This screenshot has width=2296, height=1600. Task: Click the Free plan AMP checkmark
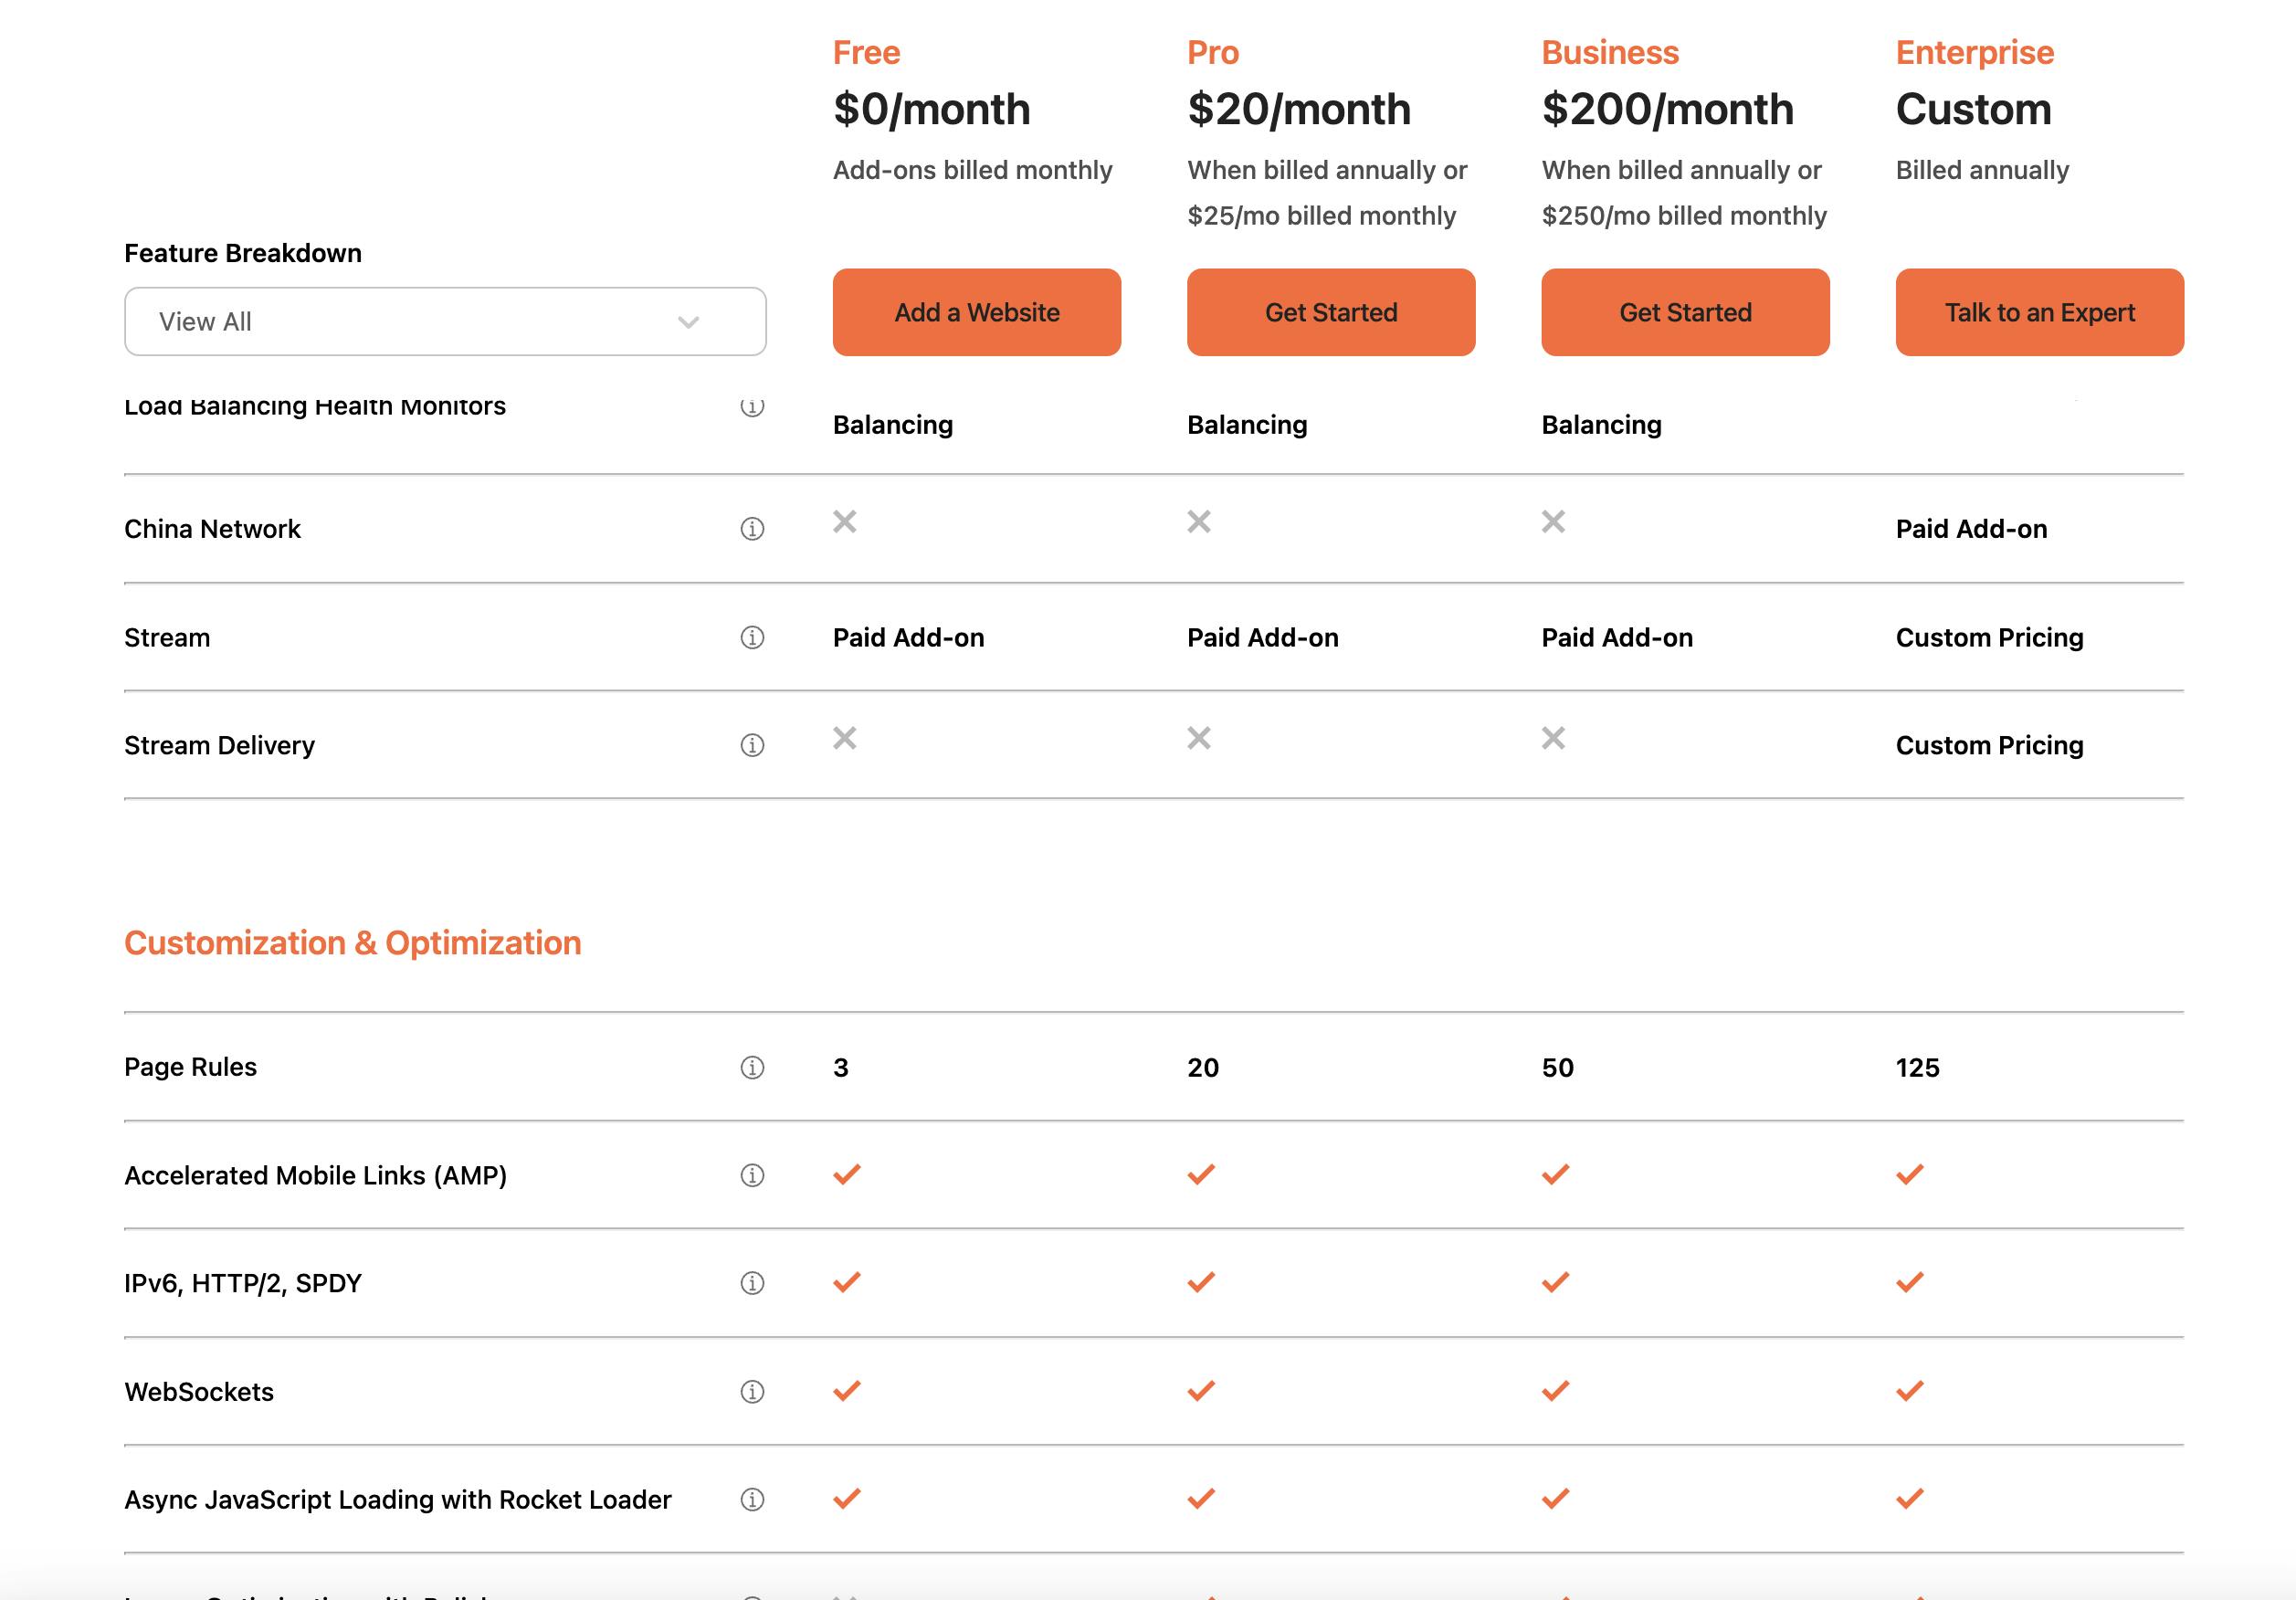coord(847,1174)
